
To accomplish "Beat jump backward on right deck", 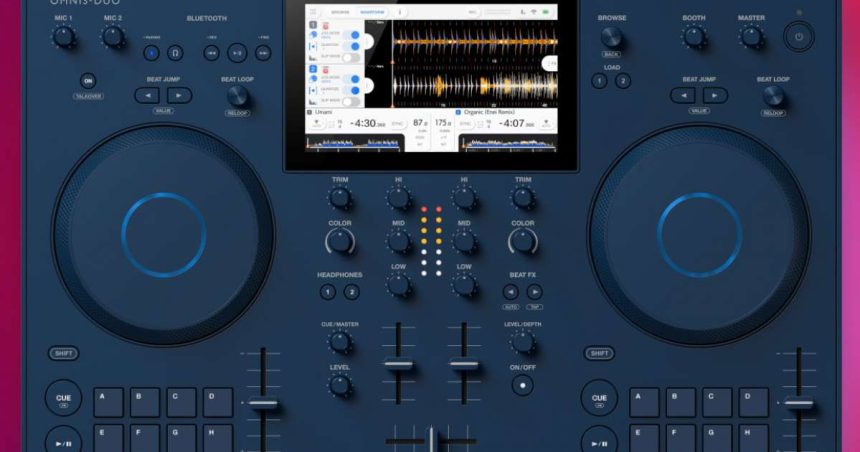I will click(x=683, y=95).
